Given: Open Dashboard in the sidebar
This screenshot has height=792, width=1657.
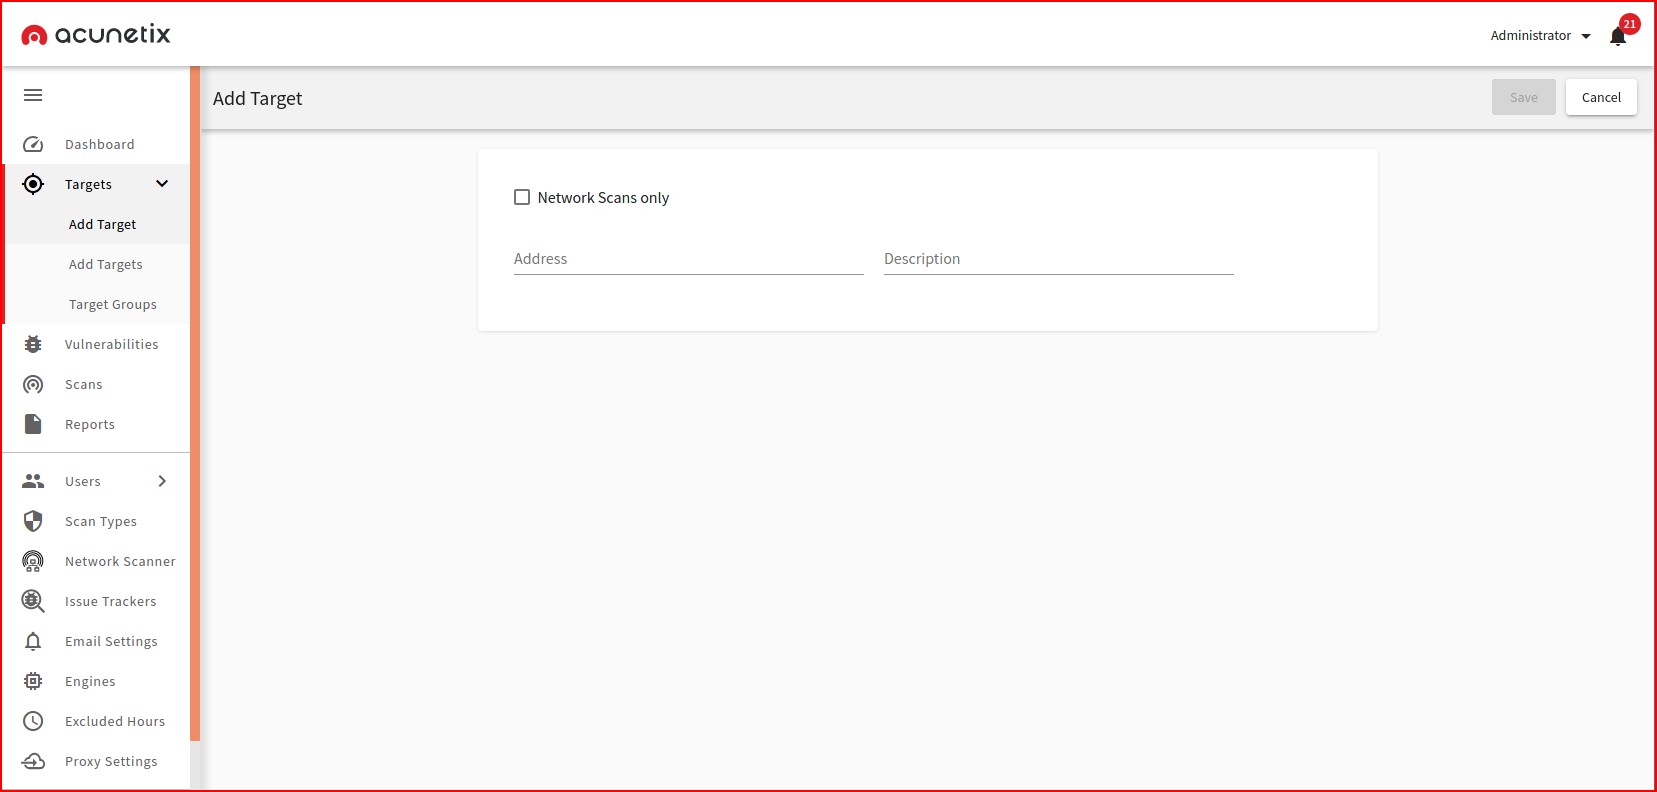Looking at the screenshot, I should point(97,144).
